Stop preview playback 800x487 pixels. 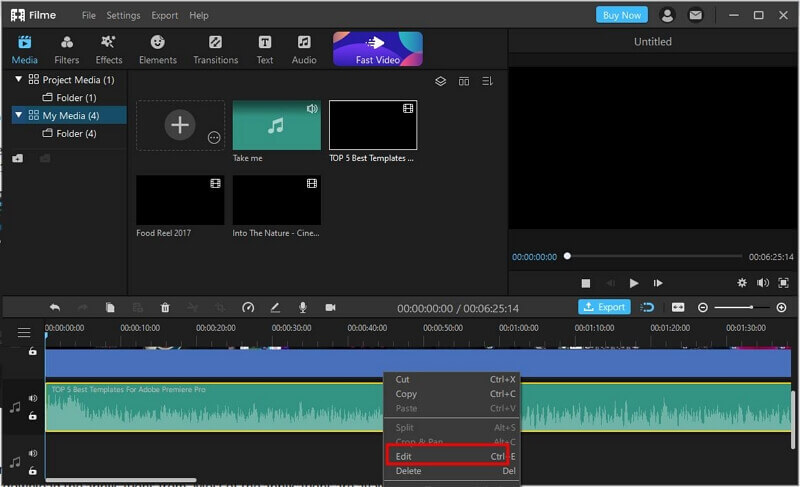click(x=586, y=283)
